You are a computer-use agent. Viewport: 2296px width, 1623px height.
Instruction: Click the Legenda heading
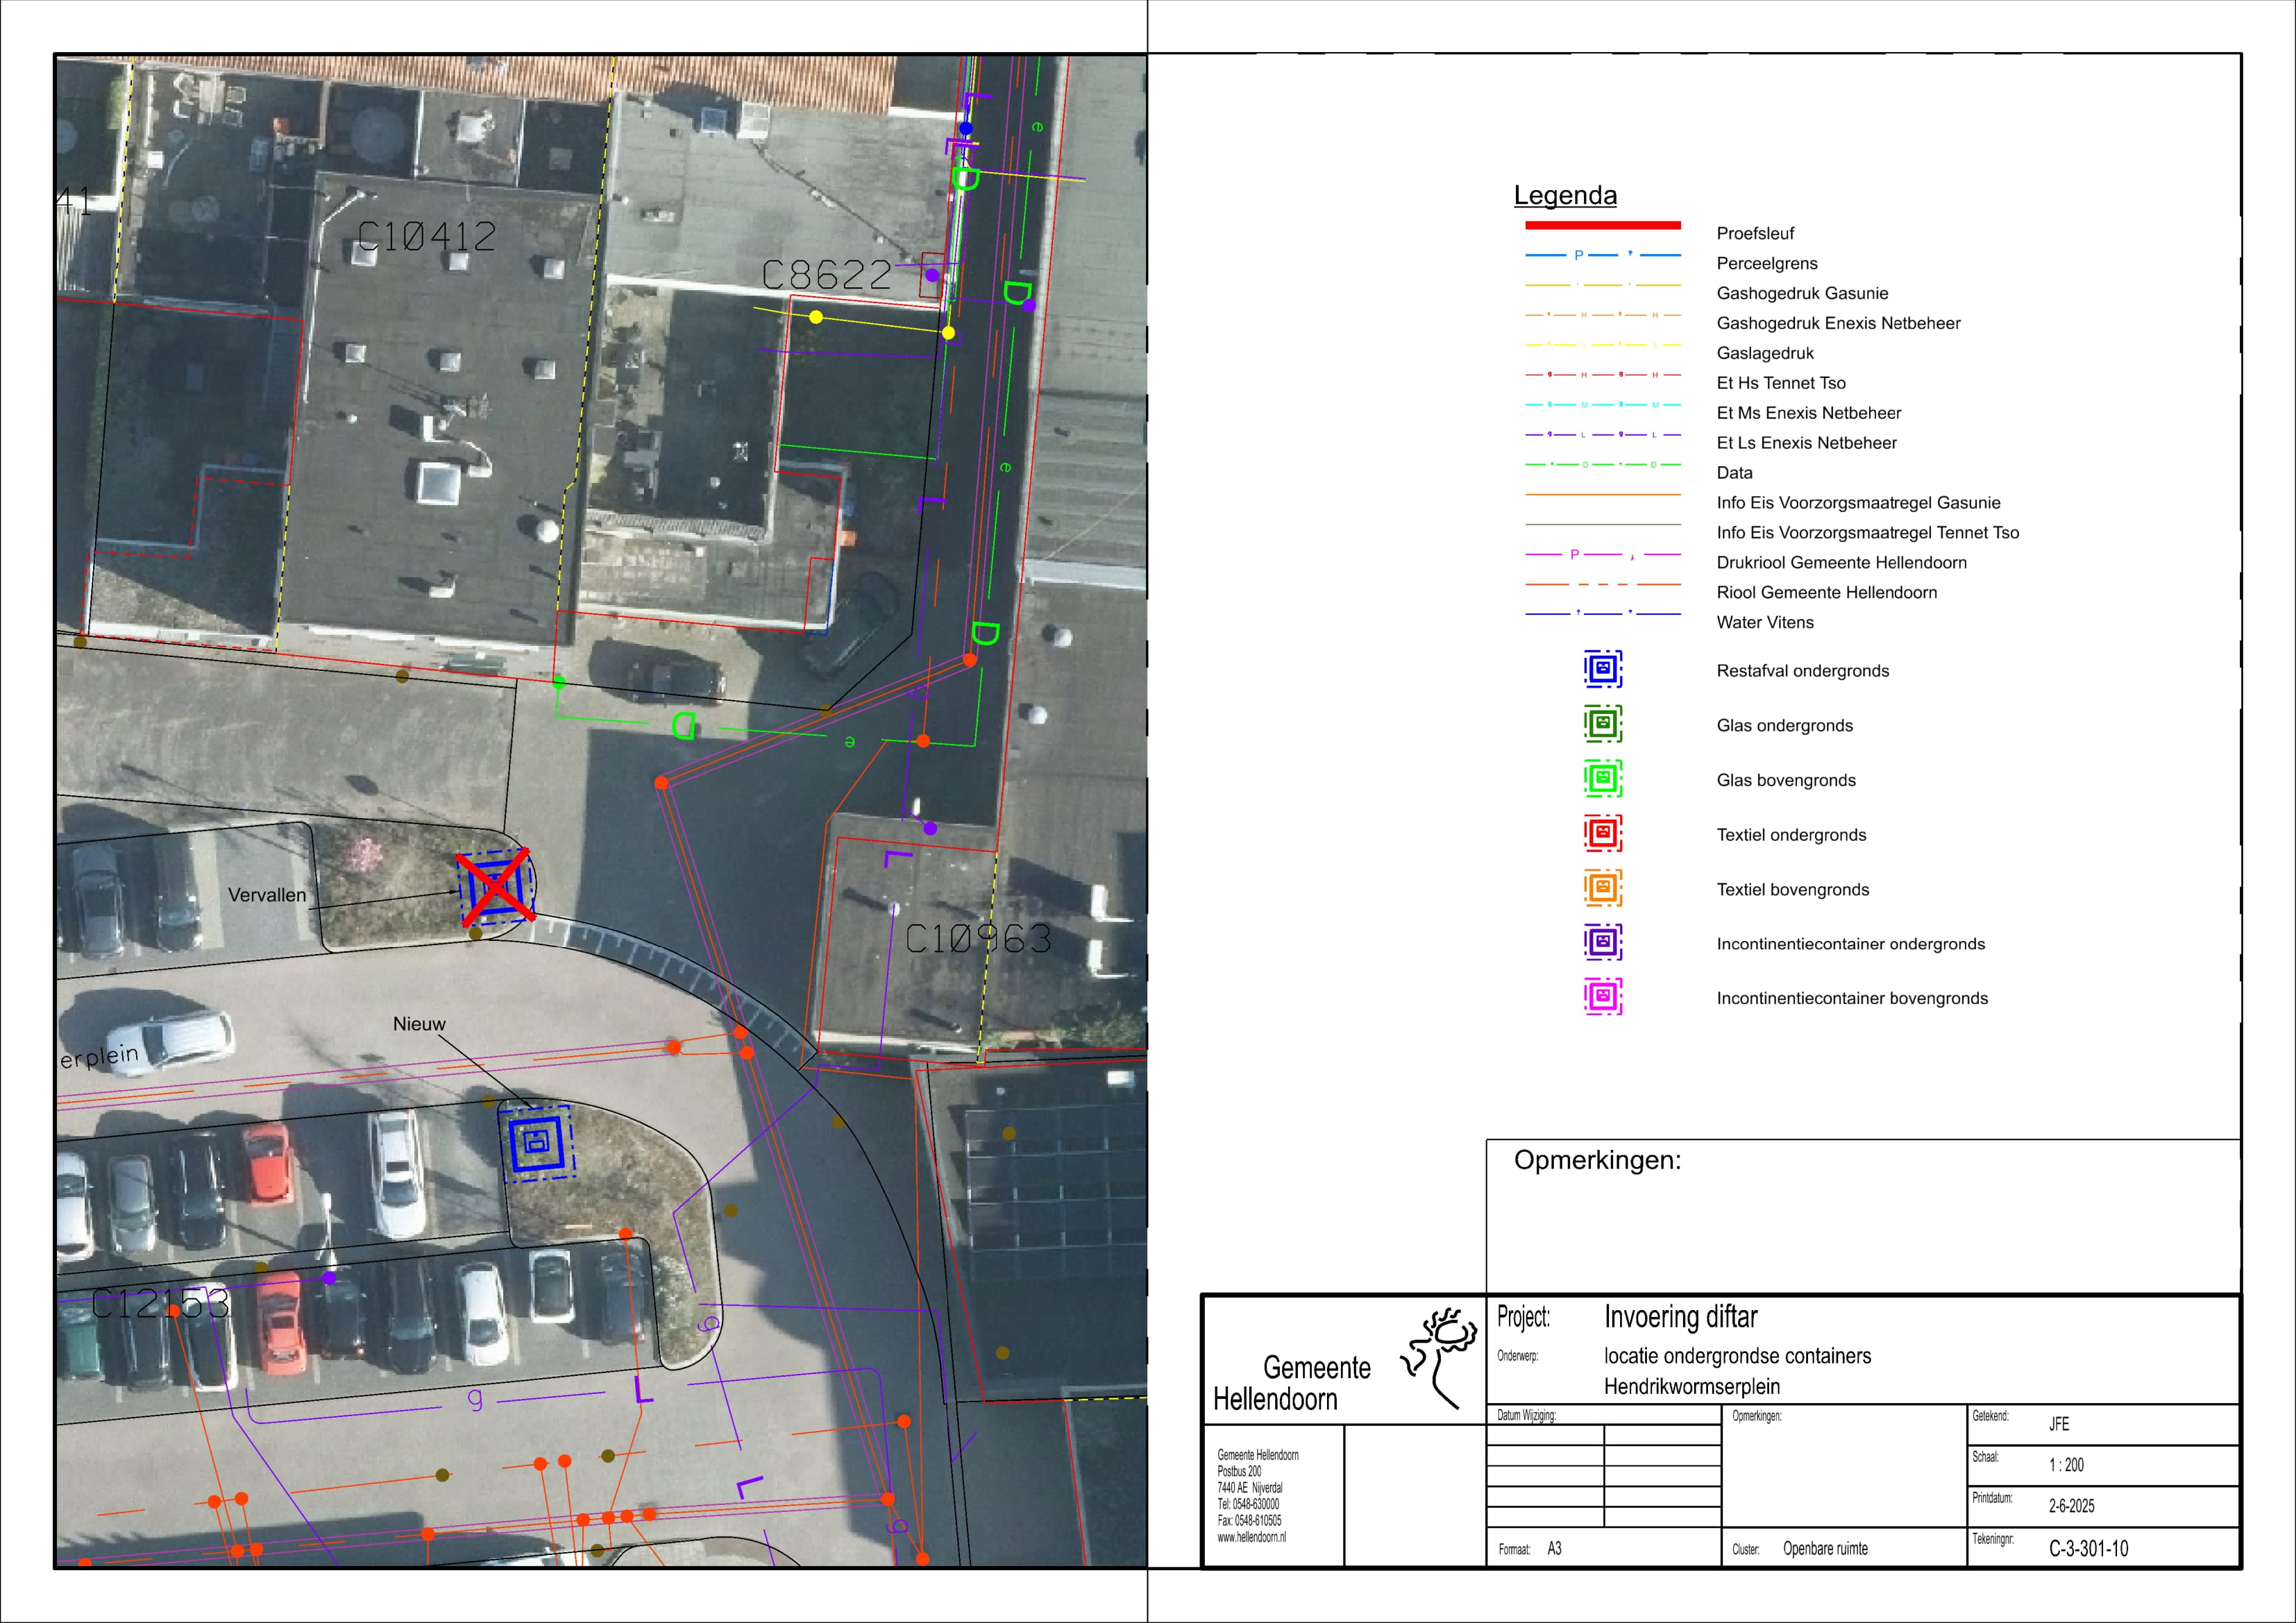point(1565,195)
